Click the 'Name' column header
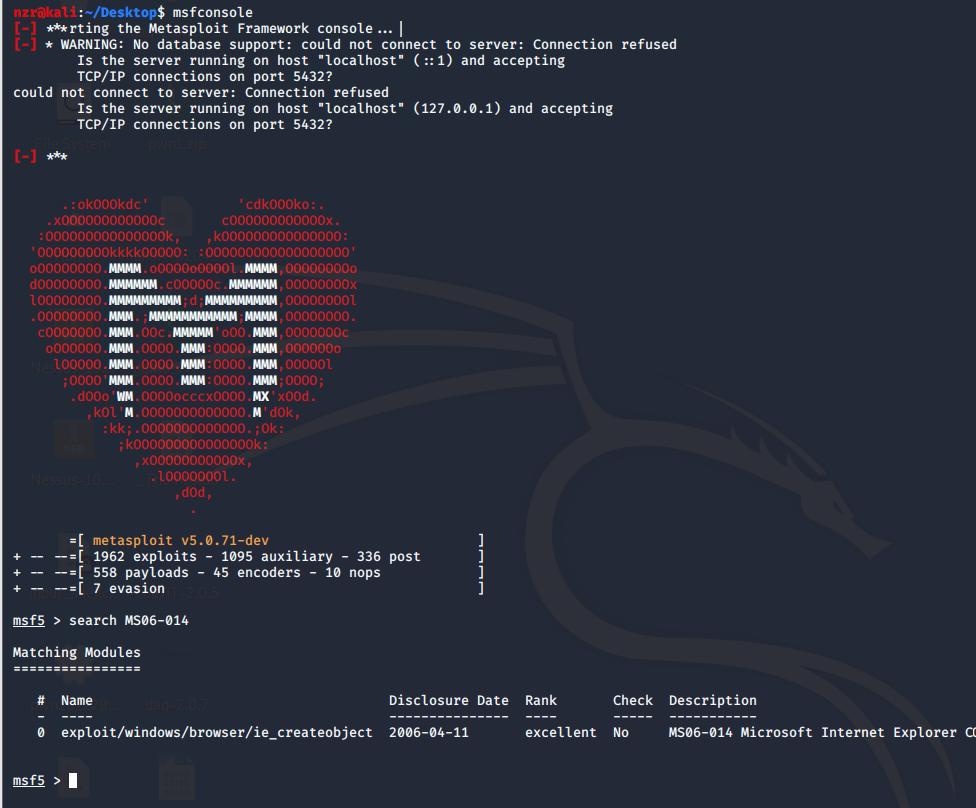Image resolution: width=976 pixels, height=808 pixels. [77, 700]
